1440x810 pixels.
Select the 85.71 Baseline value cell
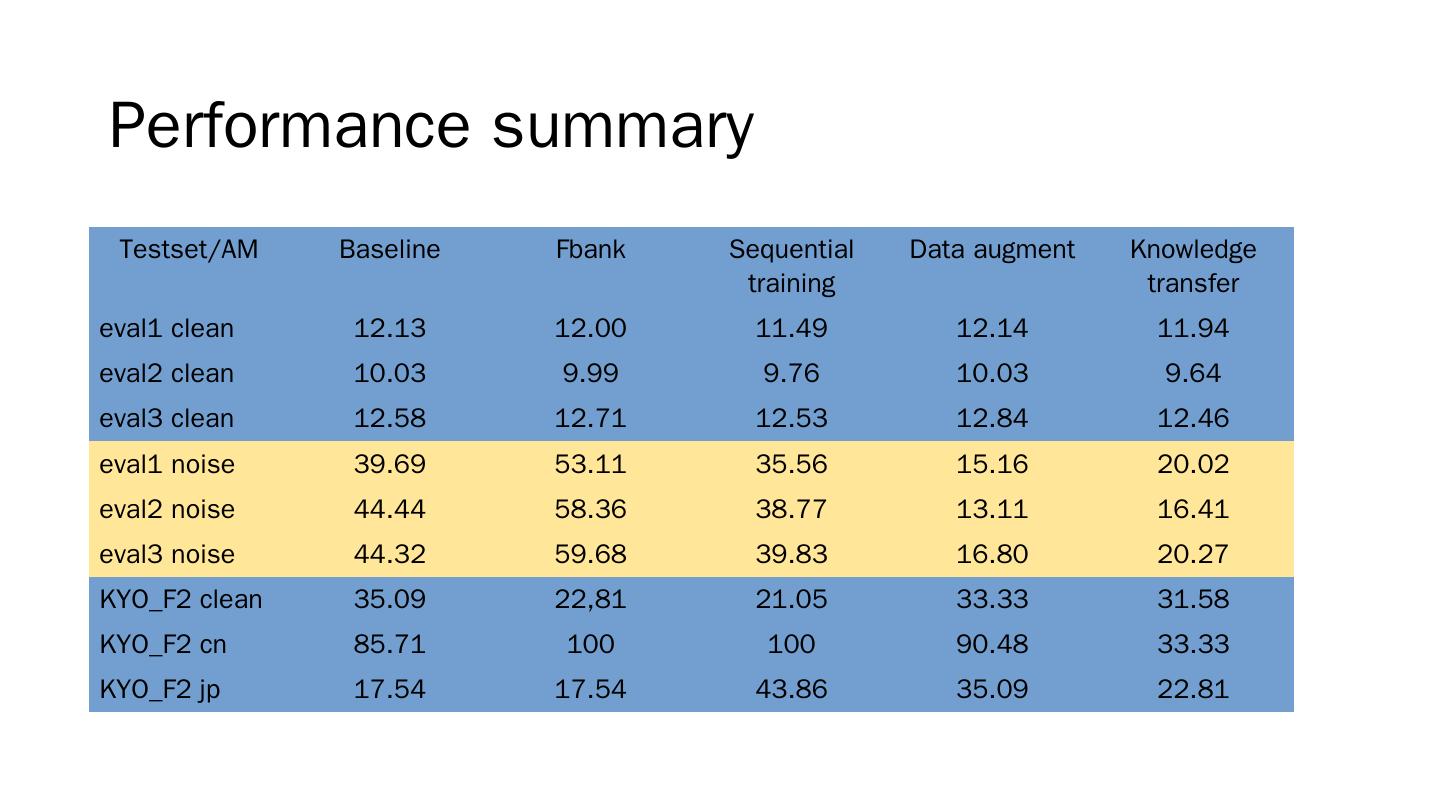[x=389, y=645]
